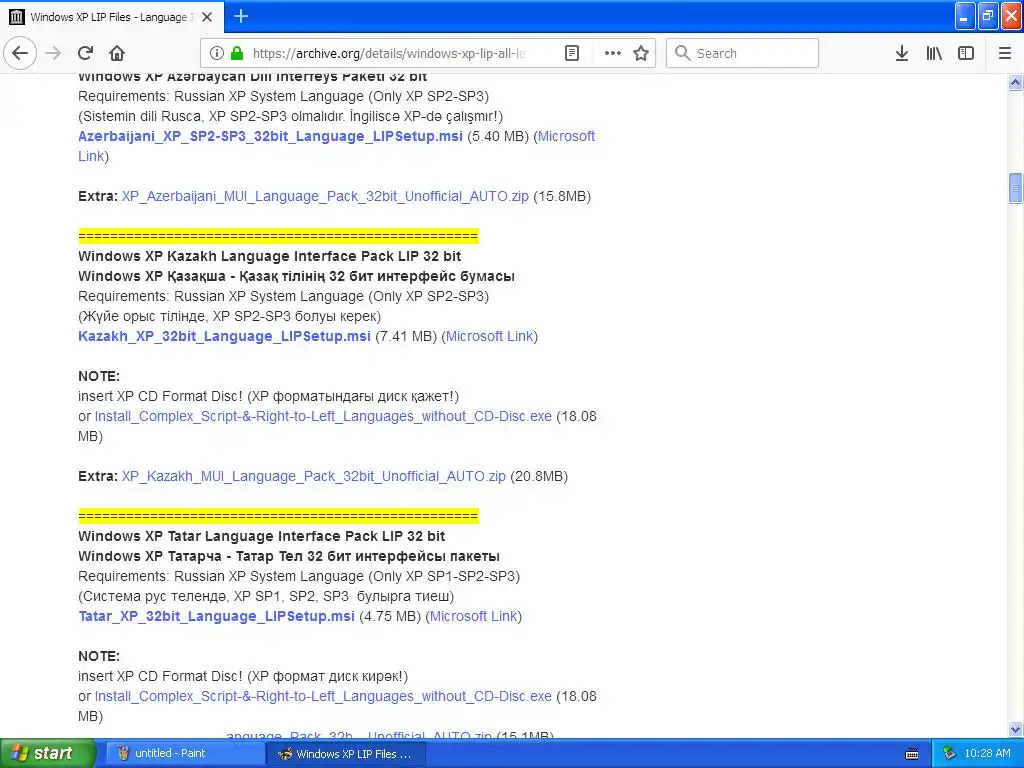This screenshot has height=768, width=1024.
Task: Click heading Windows XP Tatar Language Interface Pack
Action: (262, 537)
